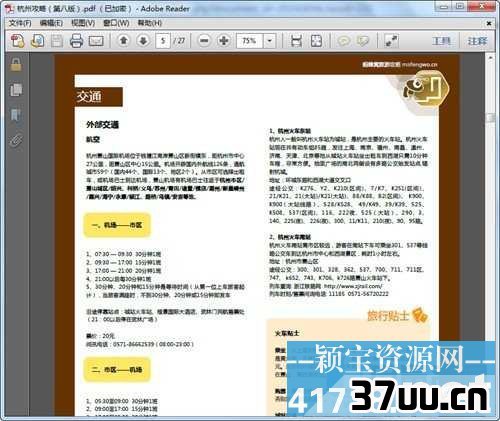Show the page thumbnails panel
500x421 pixels.
[x=16, y=90]
